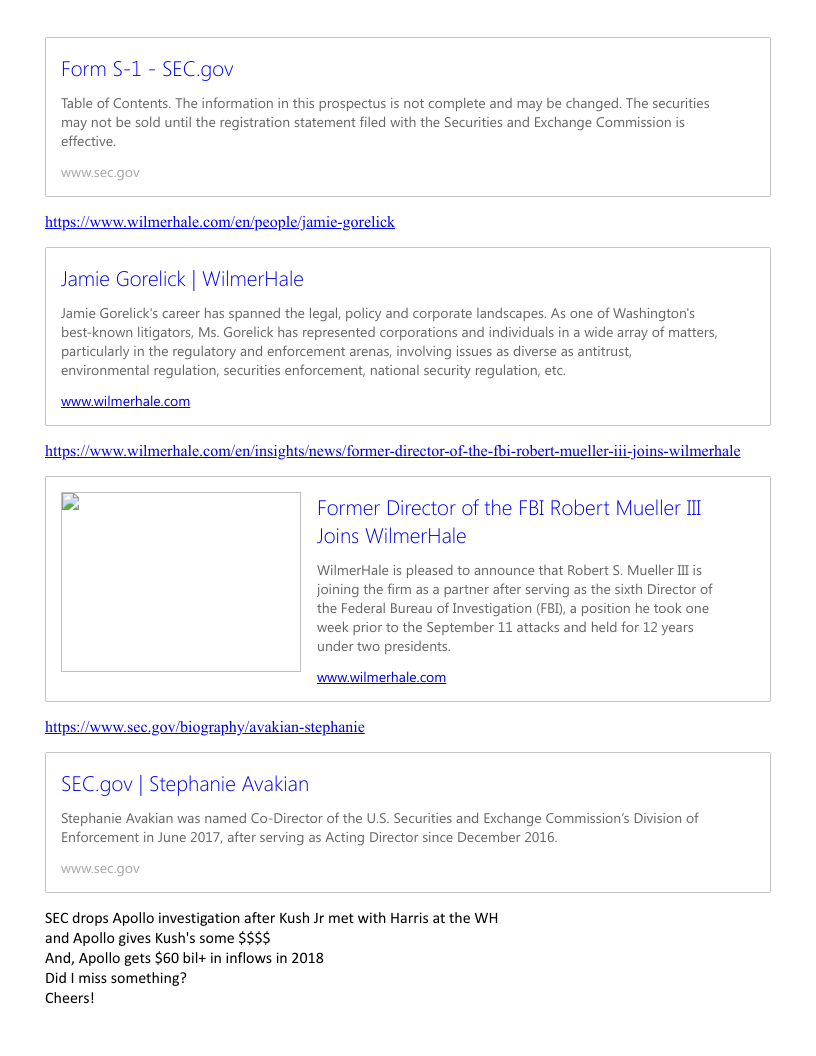Screen dimensions: 816x1056
Task: Click the broken image thumbnail in the Mueller card
Action: tap(181, 581)
